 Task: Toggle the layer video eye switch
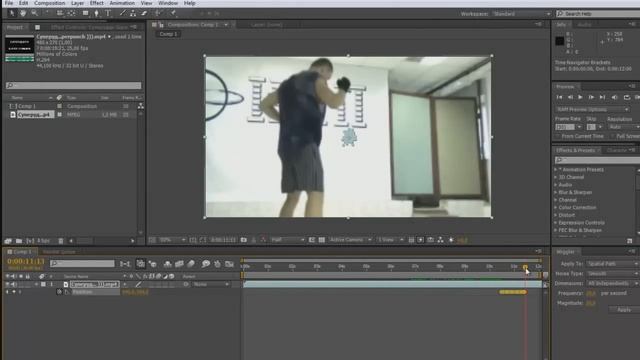point(7,284)
